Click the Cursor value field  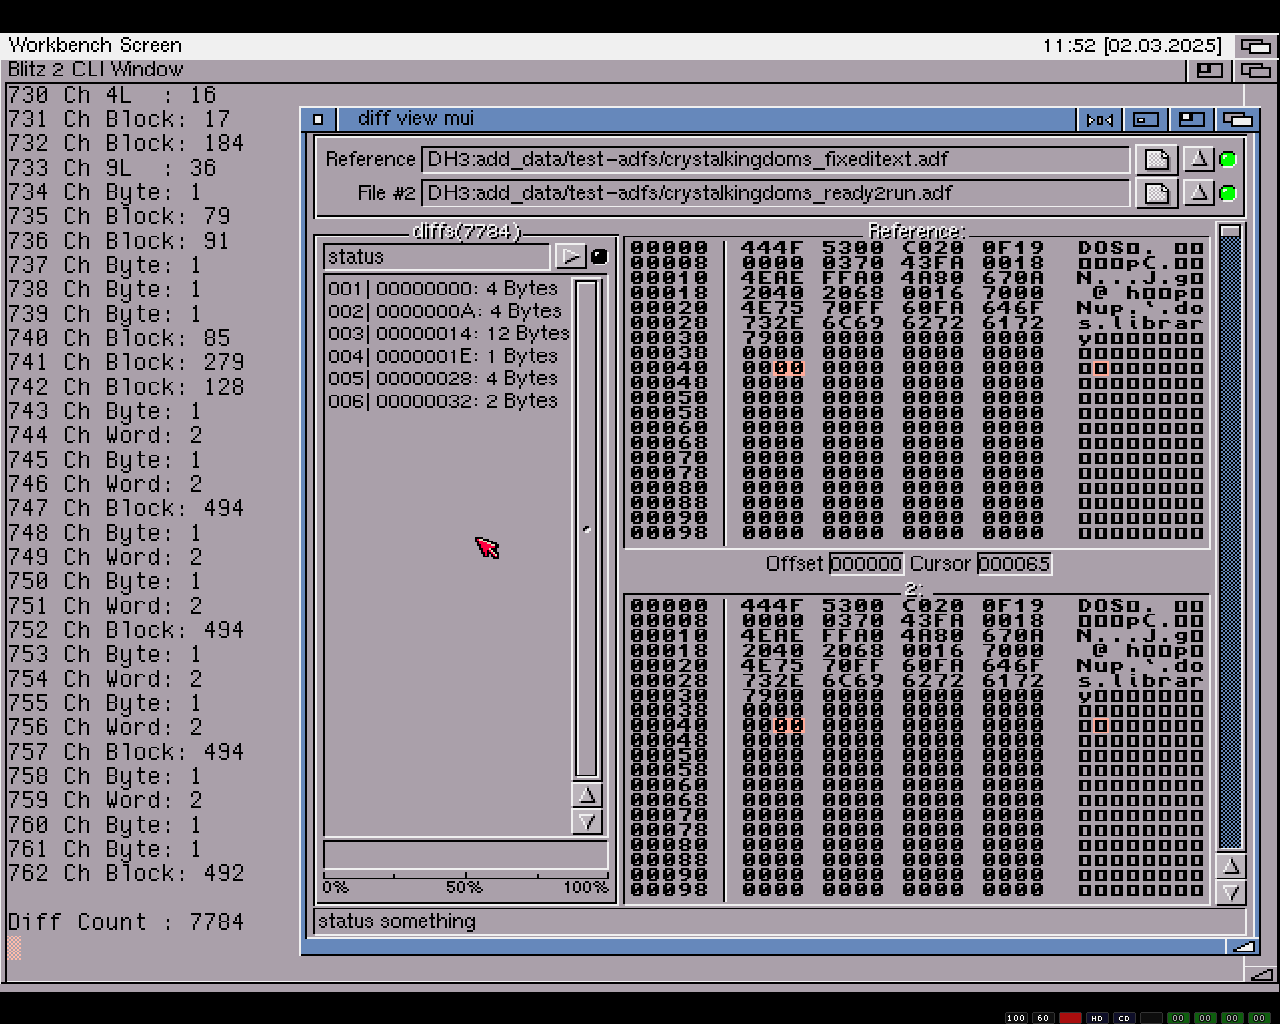(1014, 565)
